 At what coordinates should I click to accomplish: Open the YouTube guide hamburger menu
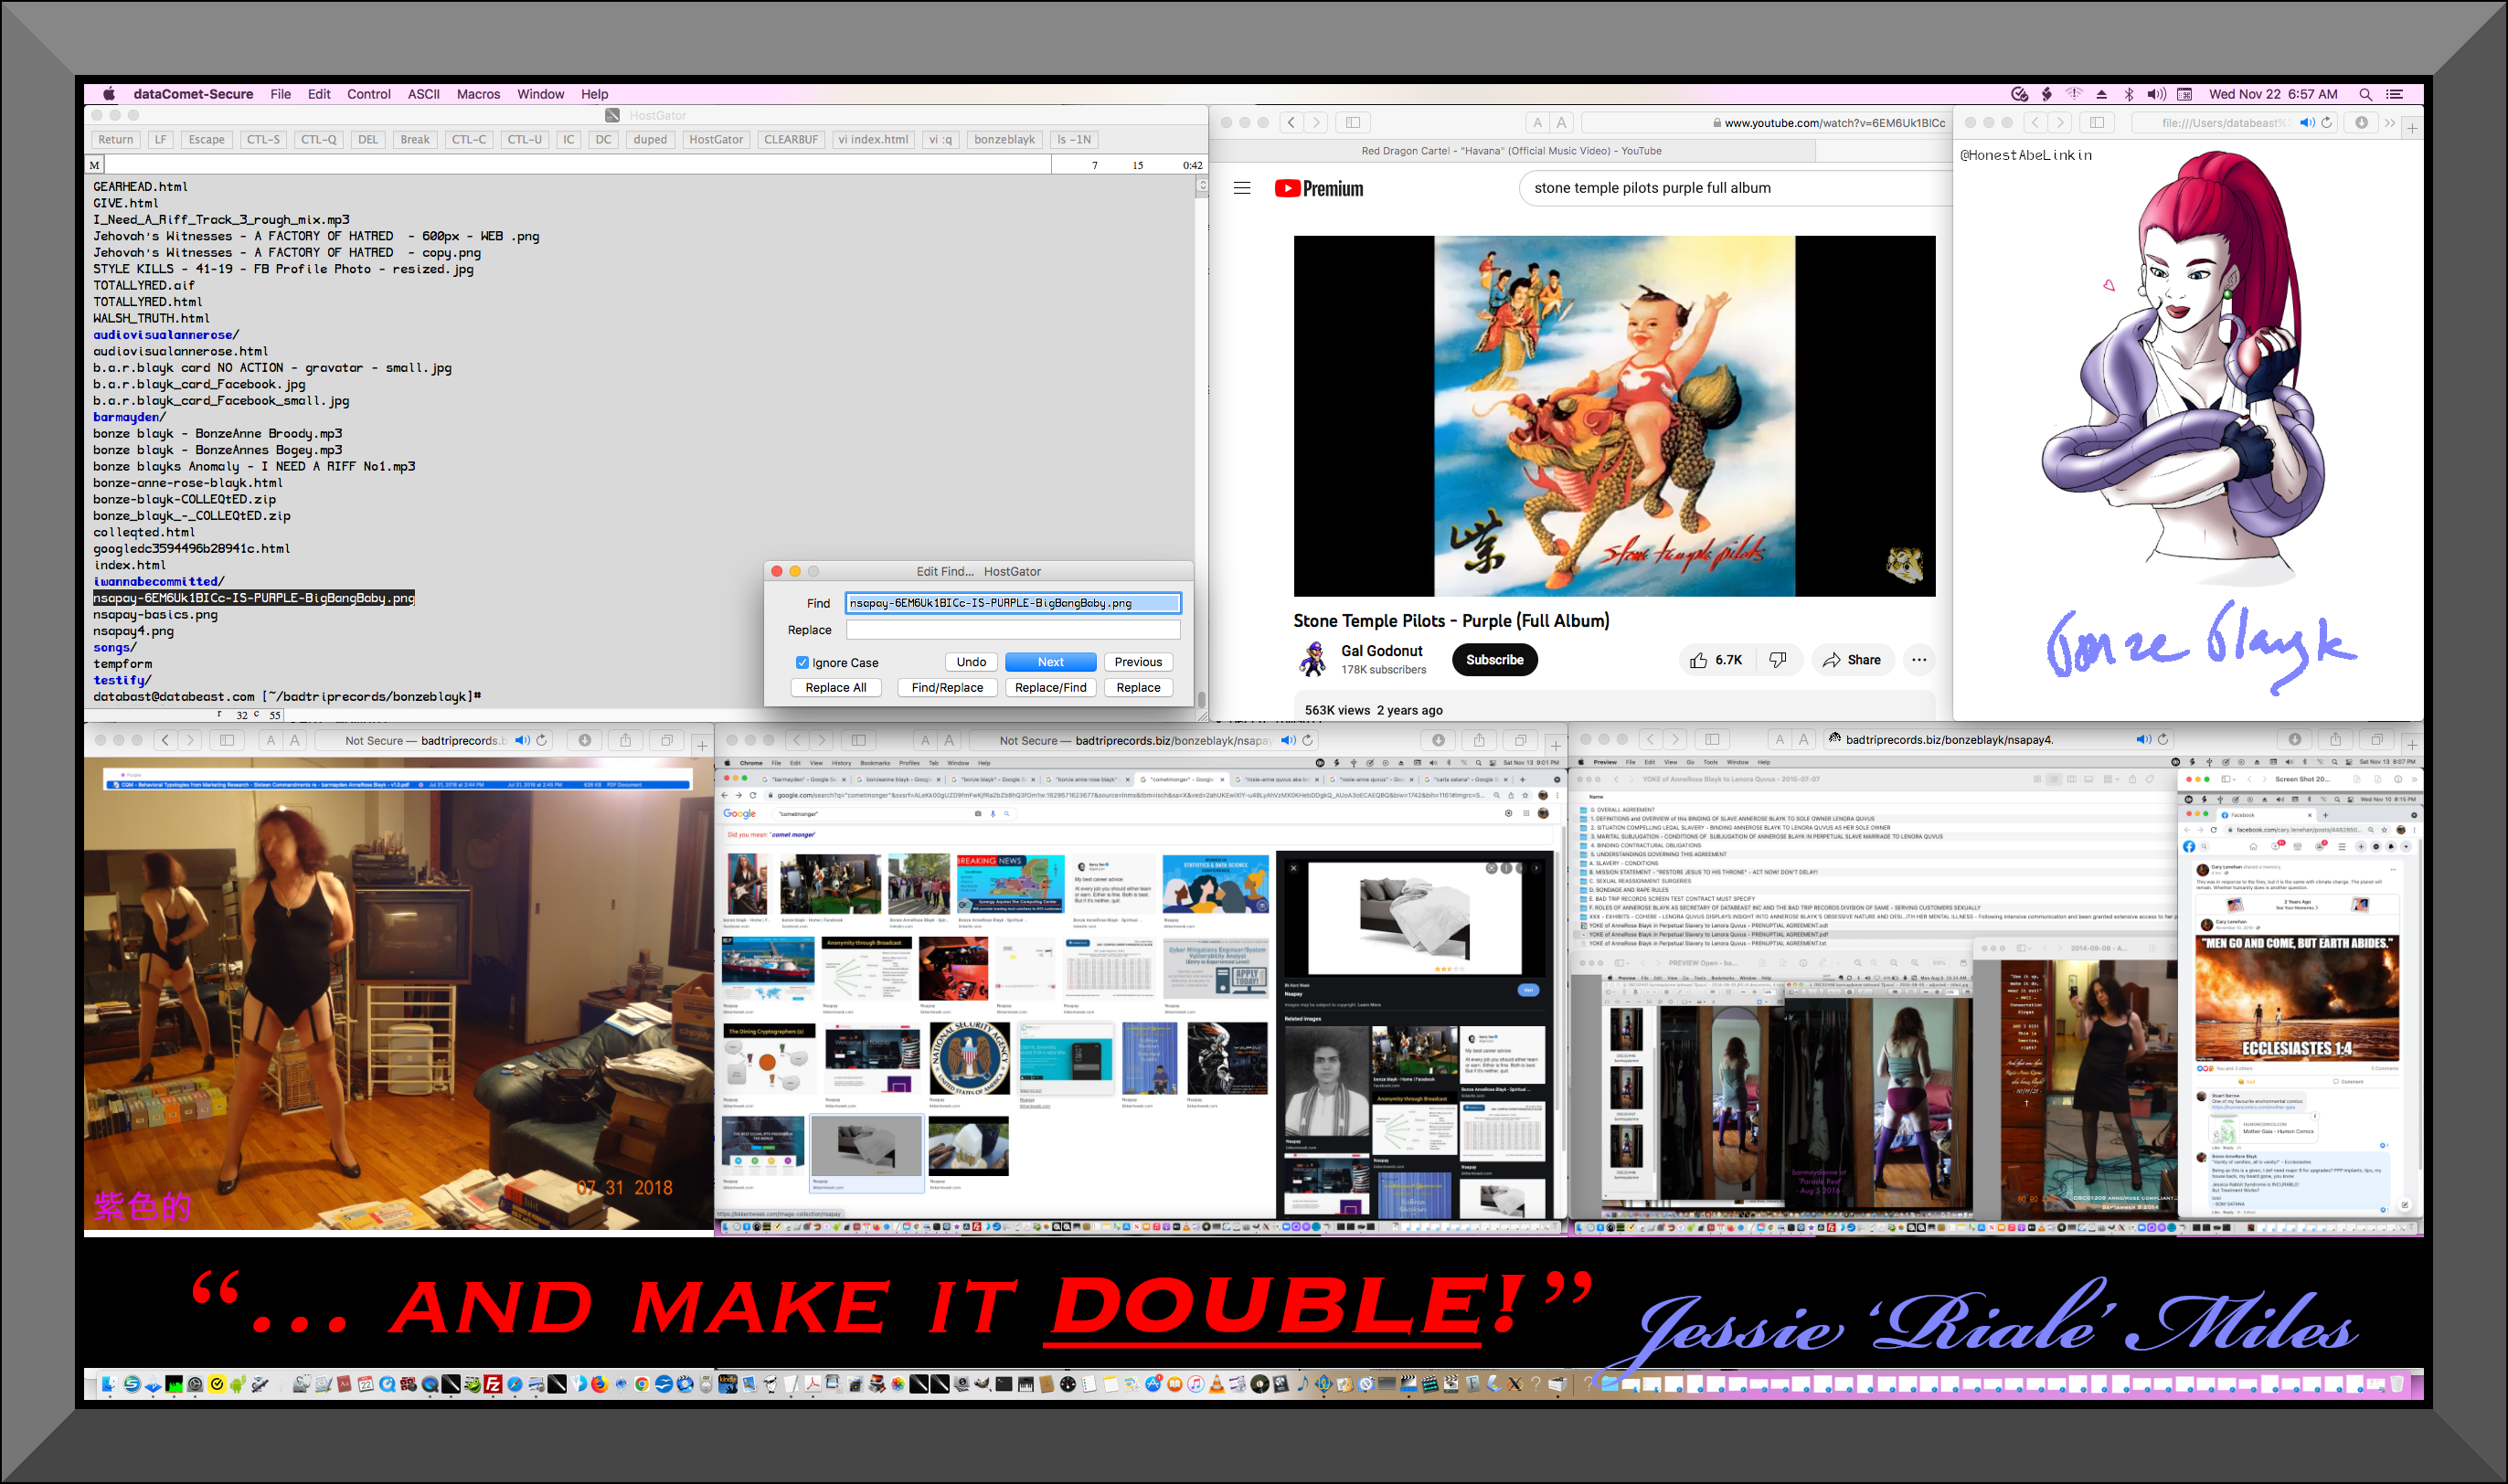(1242, 188)
